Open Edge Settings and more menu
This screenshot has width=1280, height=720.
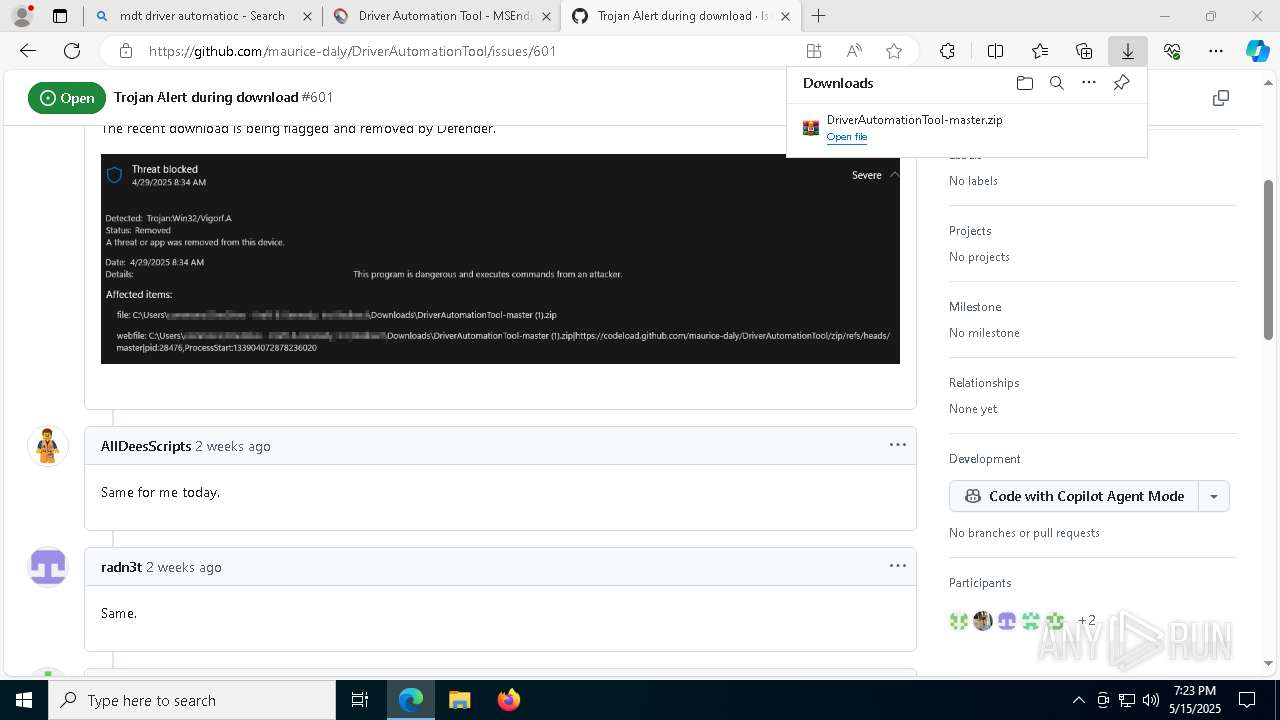click(1216, 51)
